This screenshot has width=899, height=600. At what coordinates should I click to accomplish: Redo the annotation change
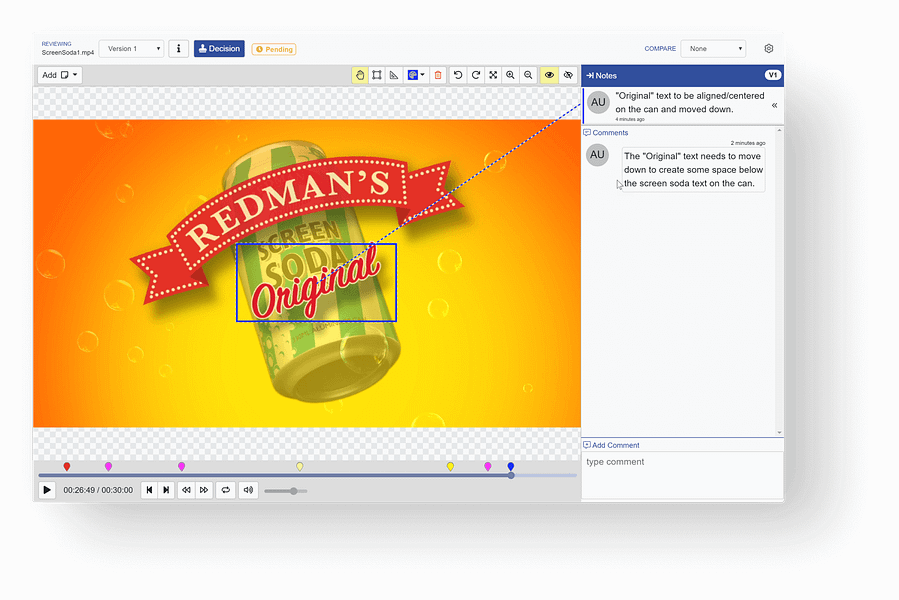476,75
